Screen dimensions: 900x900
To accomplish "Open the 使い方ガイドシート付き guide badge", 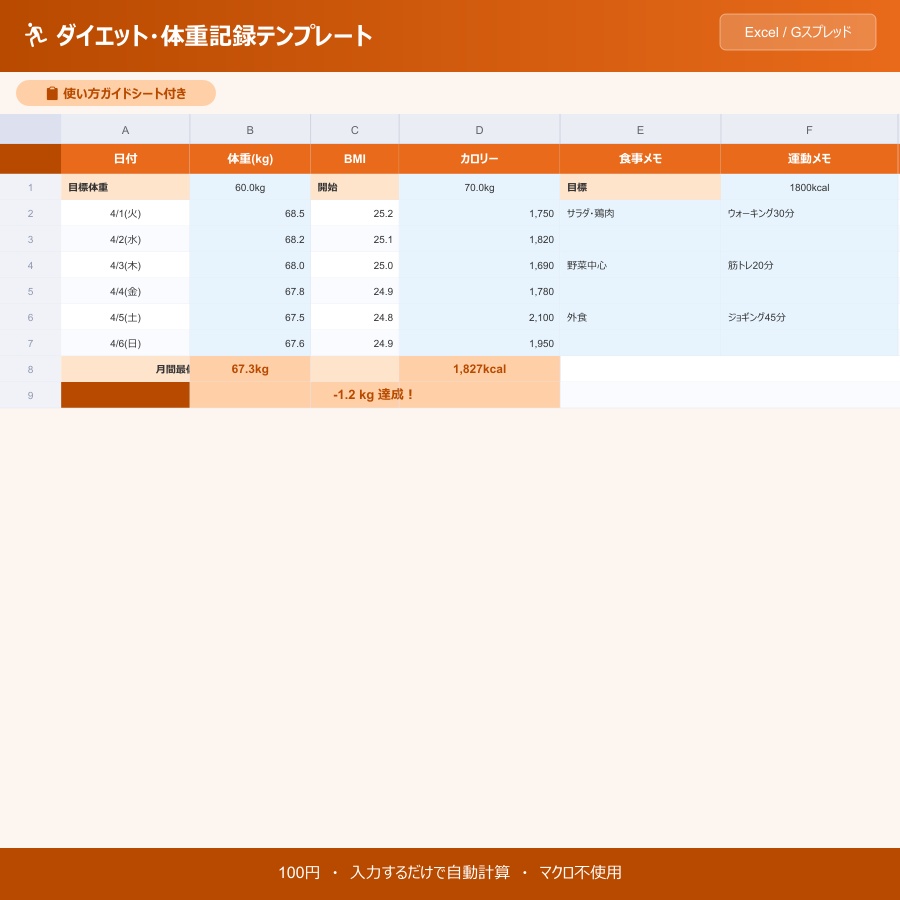I will (x=115, y=93).
